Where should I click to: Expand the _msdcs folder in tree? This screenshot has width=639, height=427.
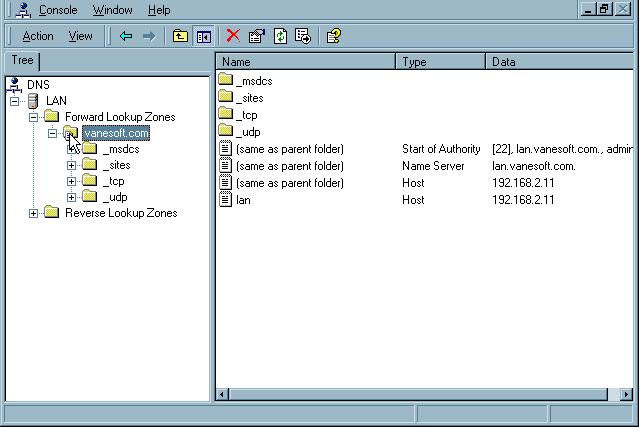72,149
